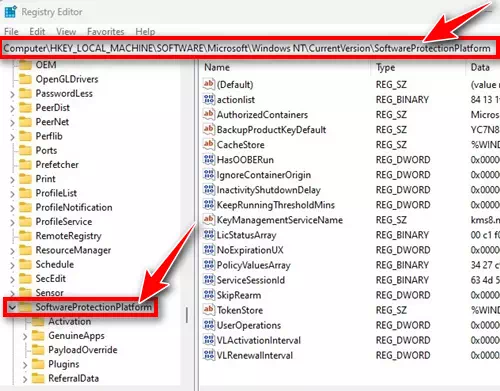The image size is (500, 391).
Task: Select the PolicyValuesArray binary icon
Action: [209, 264]
